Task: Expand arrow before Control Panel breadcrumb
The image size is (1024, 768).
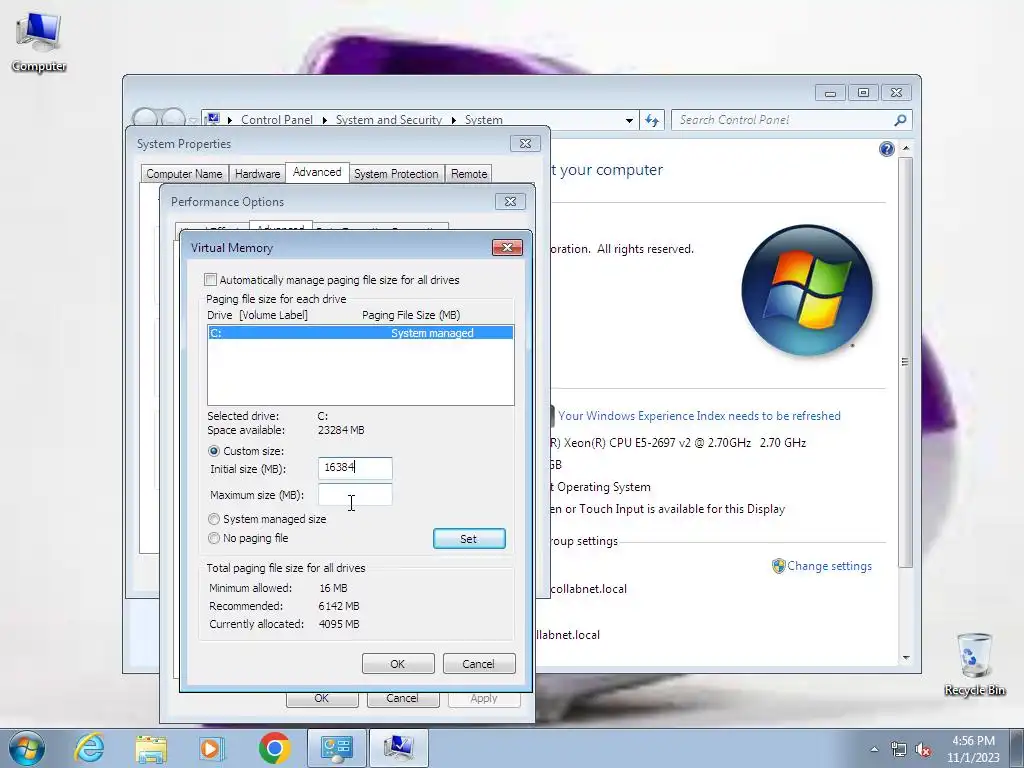Action: pyautogui.click(x=230, y=120)
